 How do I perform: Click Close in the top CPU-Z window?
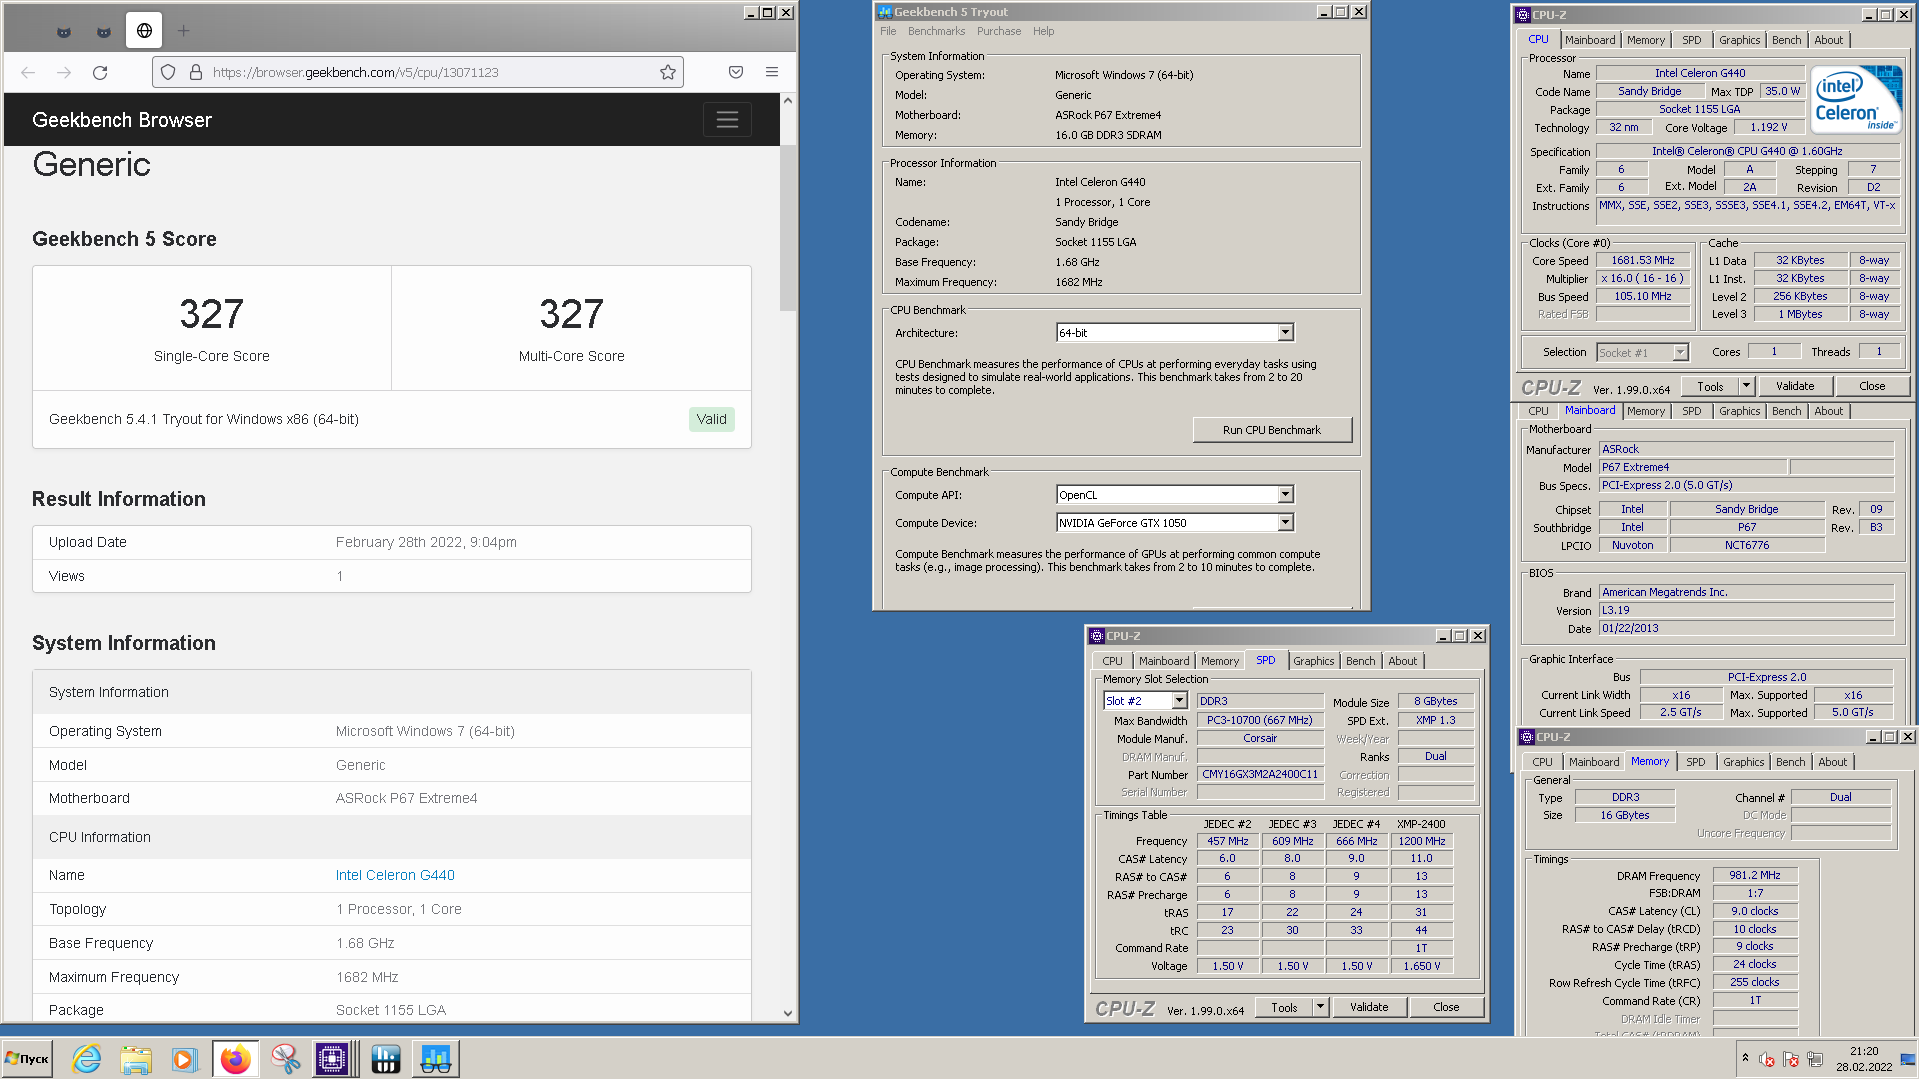(x=1872, y=386)
